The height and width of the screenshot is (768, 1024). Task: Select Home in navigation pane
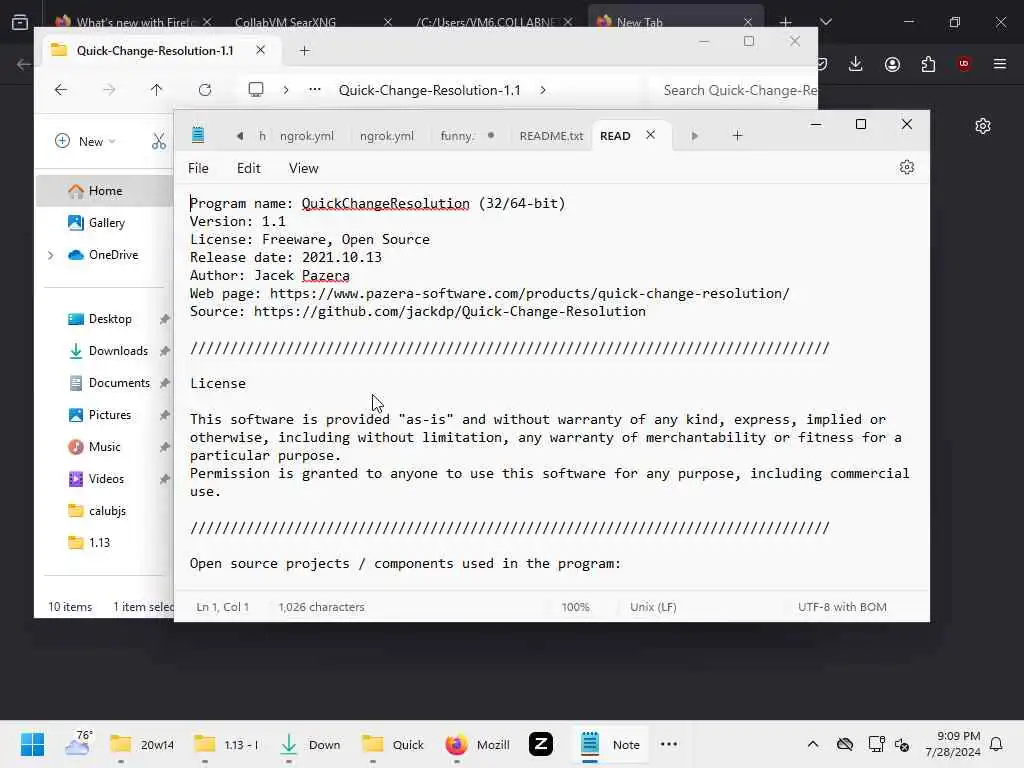click(x=105, y=191)
